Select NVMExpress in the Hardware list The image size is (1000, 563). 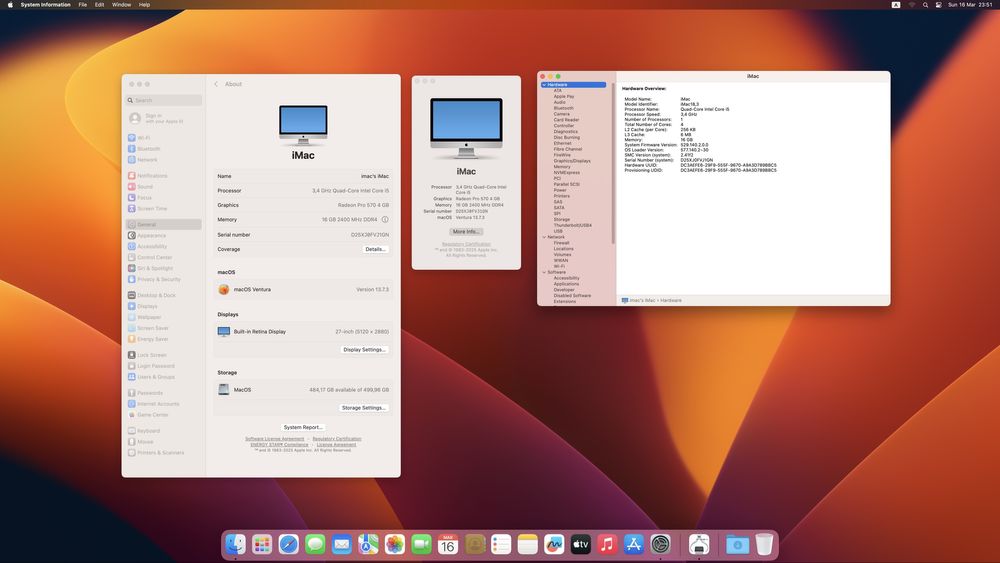coord(566,172)
